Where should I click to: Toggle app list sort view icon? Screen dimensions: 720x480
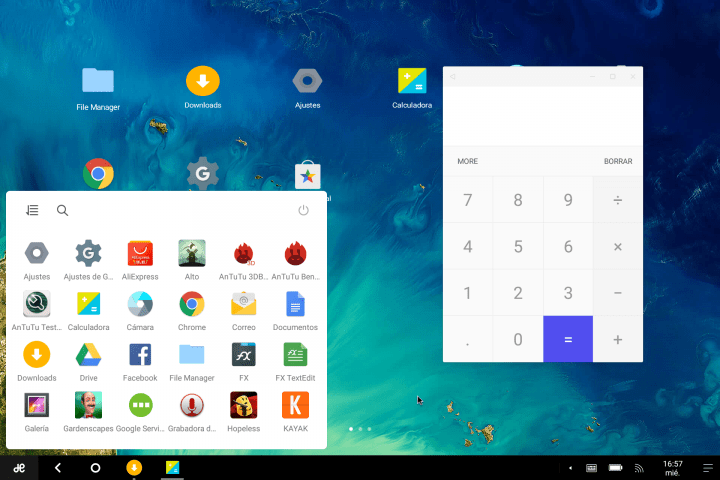tap(32, 210)
